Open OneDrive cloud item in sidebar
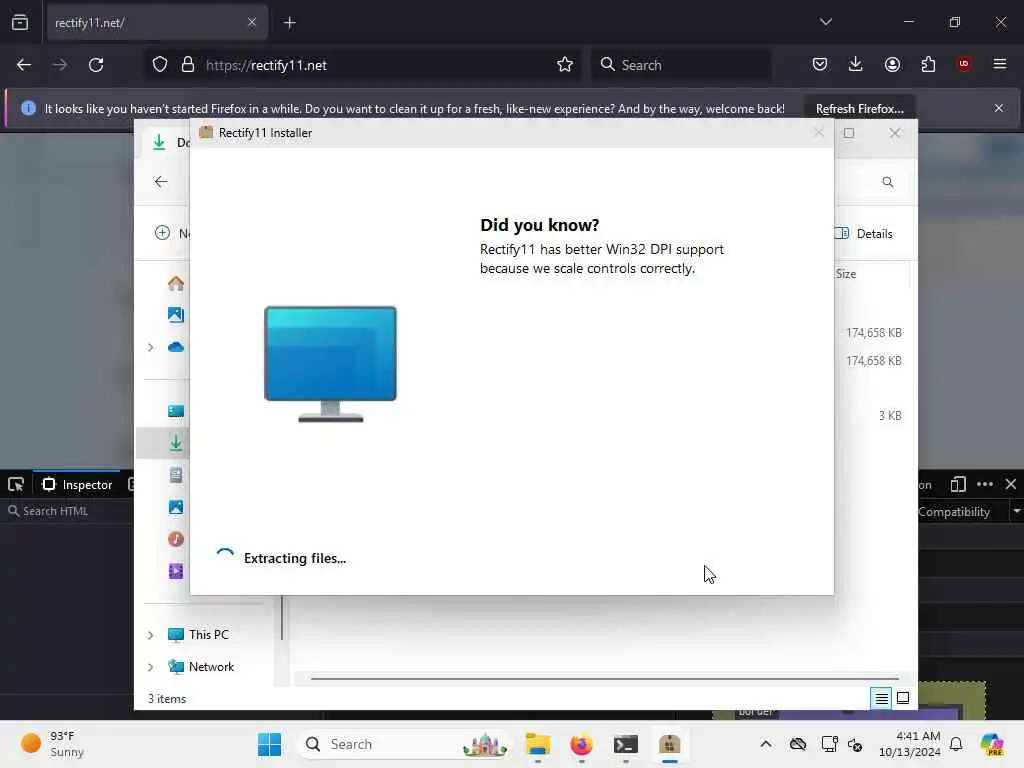This screenshot has width=1024, height=768. point(176,347)
